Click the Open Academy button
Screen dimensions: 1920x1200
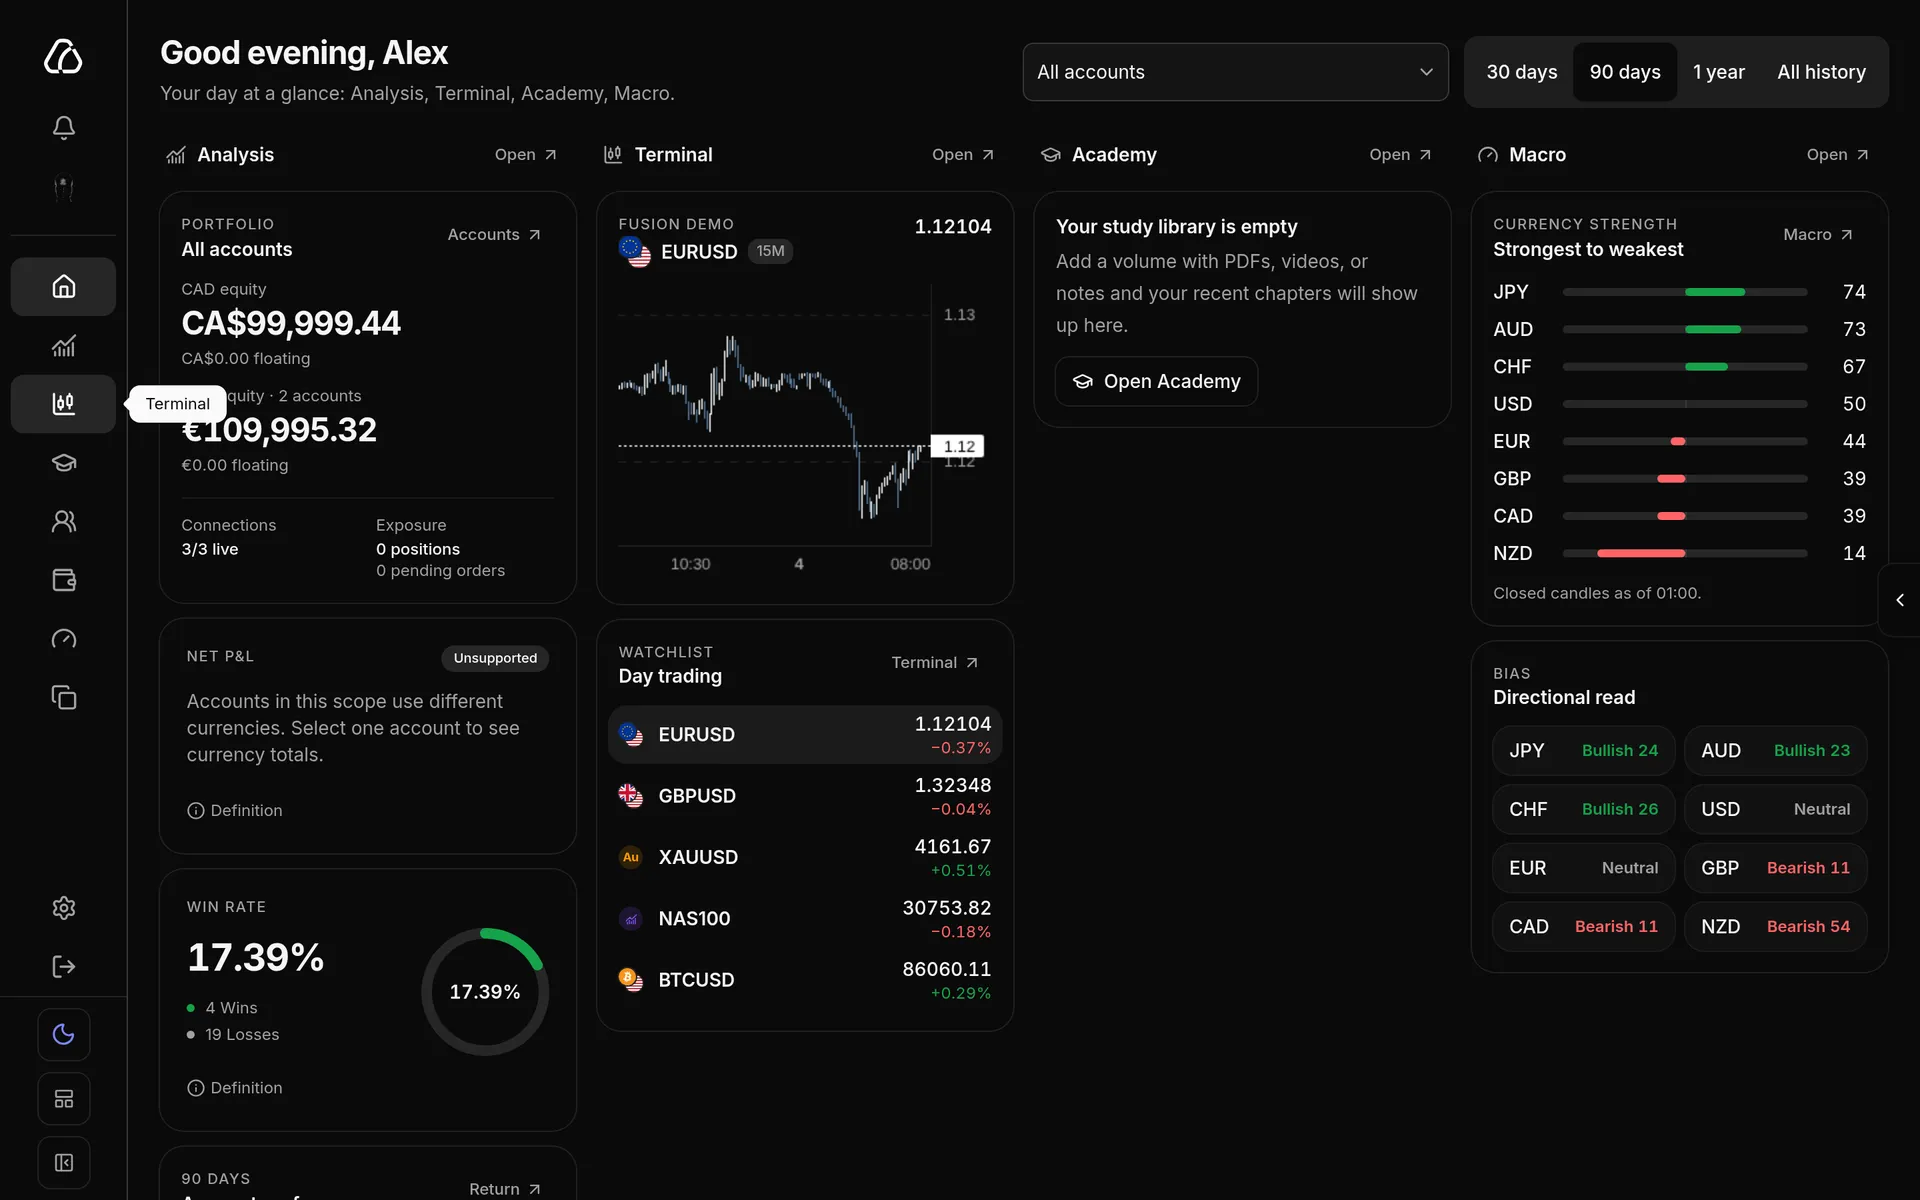[1156, 381]
